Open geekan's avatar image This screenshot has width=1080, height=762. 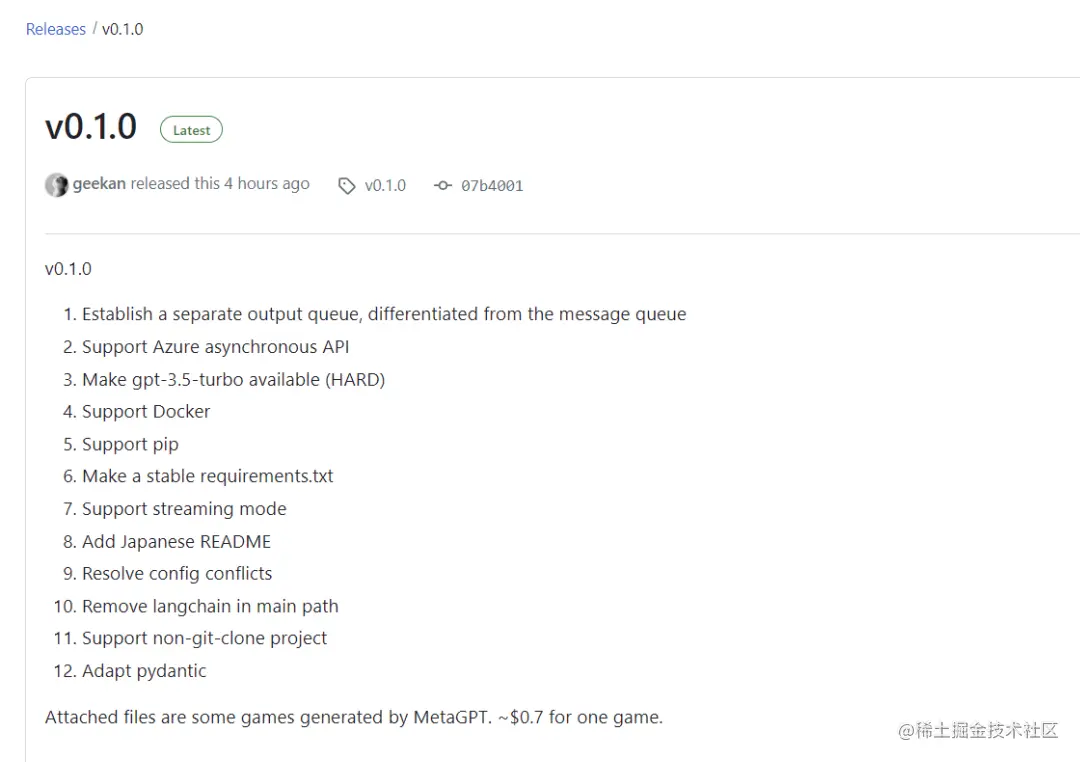pyautogui.click(x=56, y=185)
